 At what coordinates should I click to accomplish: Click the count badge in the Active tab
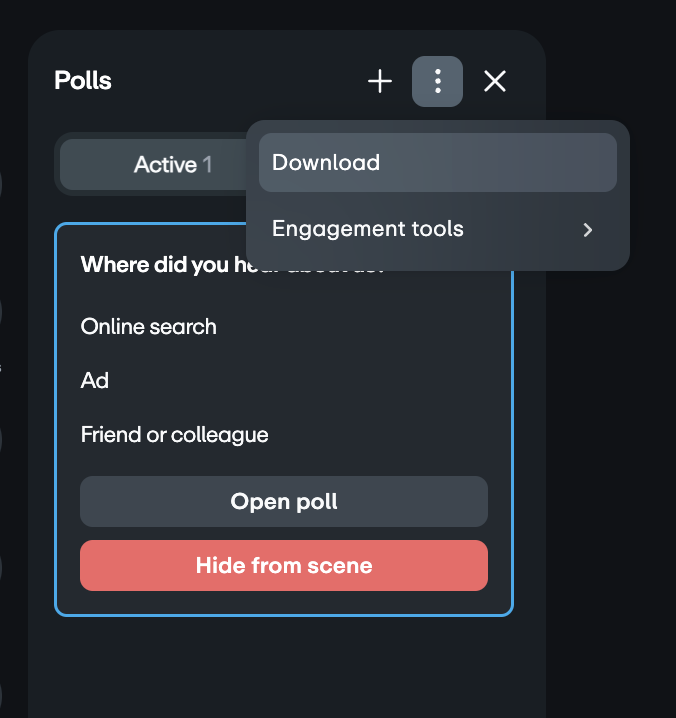[207, 165]
